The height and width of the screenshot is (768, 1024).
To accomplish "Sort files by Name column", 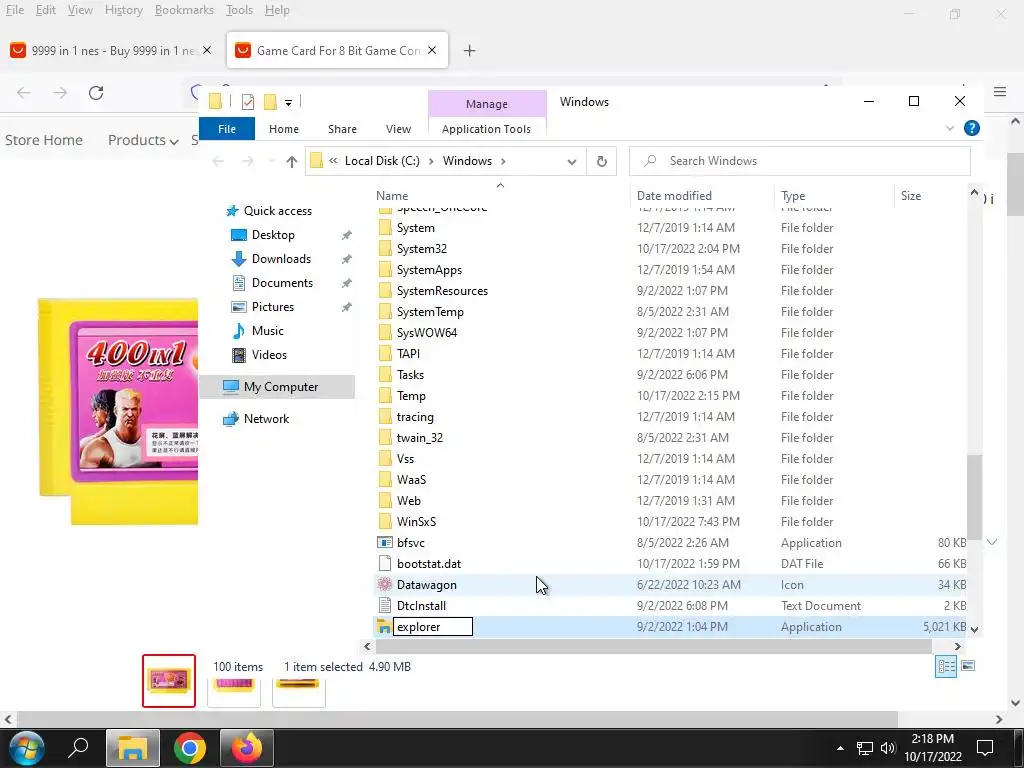I will (392, 196).
